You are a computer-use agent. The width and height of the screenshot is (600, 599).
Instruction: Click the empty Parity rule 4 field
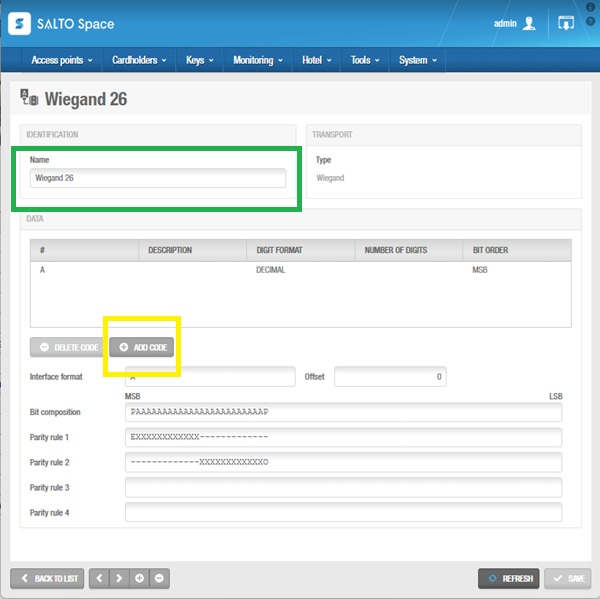343,512
